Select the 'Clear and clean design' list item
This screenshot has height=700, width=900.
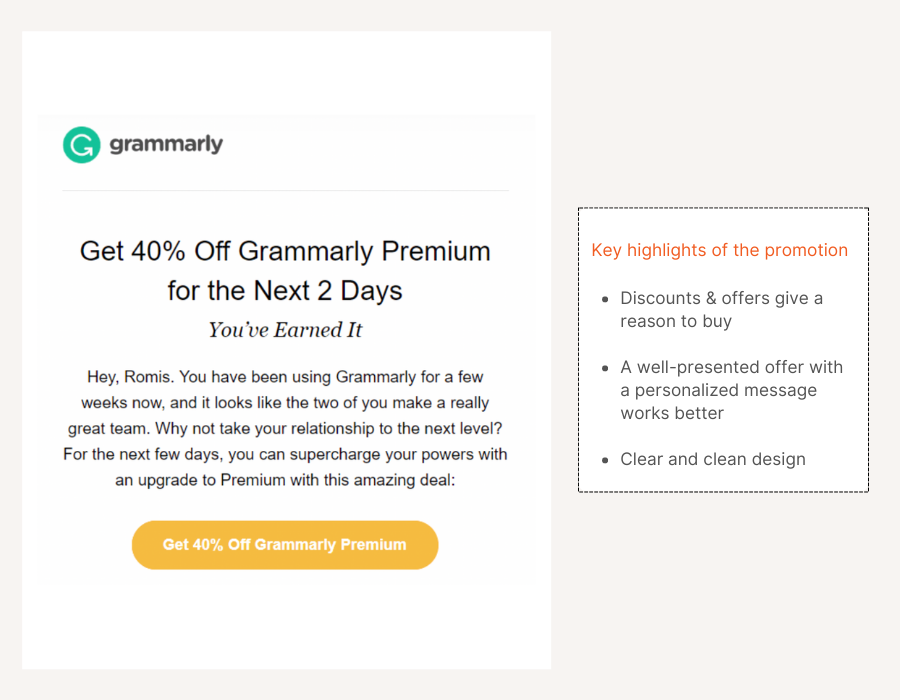(x=713, y=460)
